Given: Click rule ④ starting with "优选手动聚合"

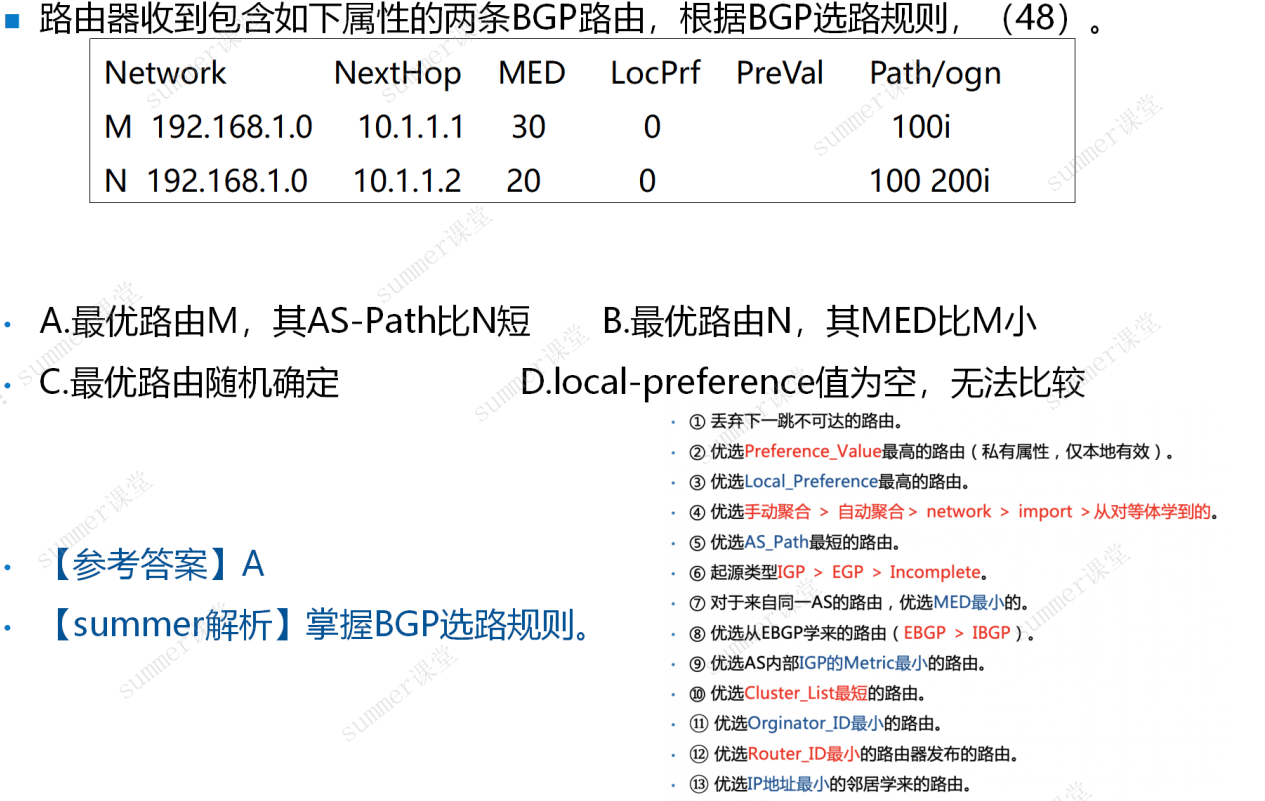Looking at the screenshot, I should (x=954, y=512).
